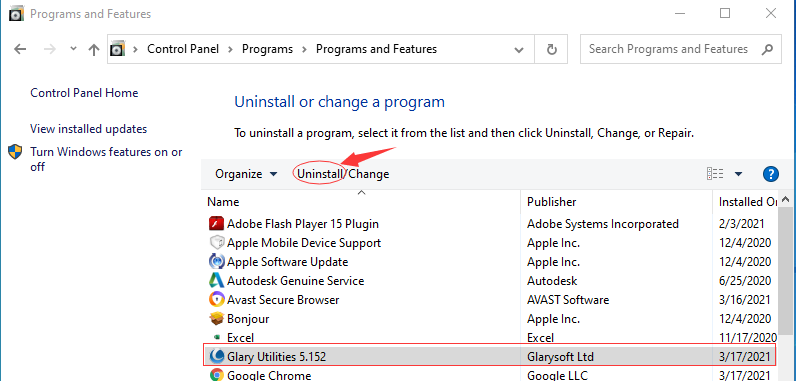
Task: Select the Google Chrome row
Action: [490, 375]
